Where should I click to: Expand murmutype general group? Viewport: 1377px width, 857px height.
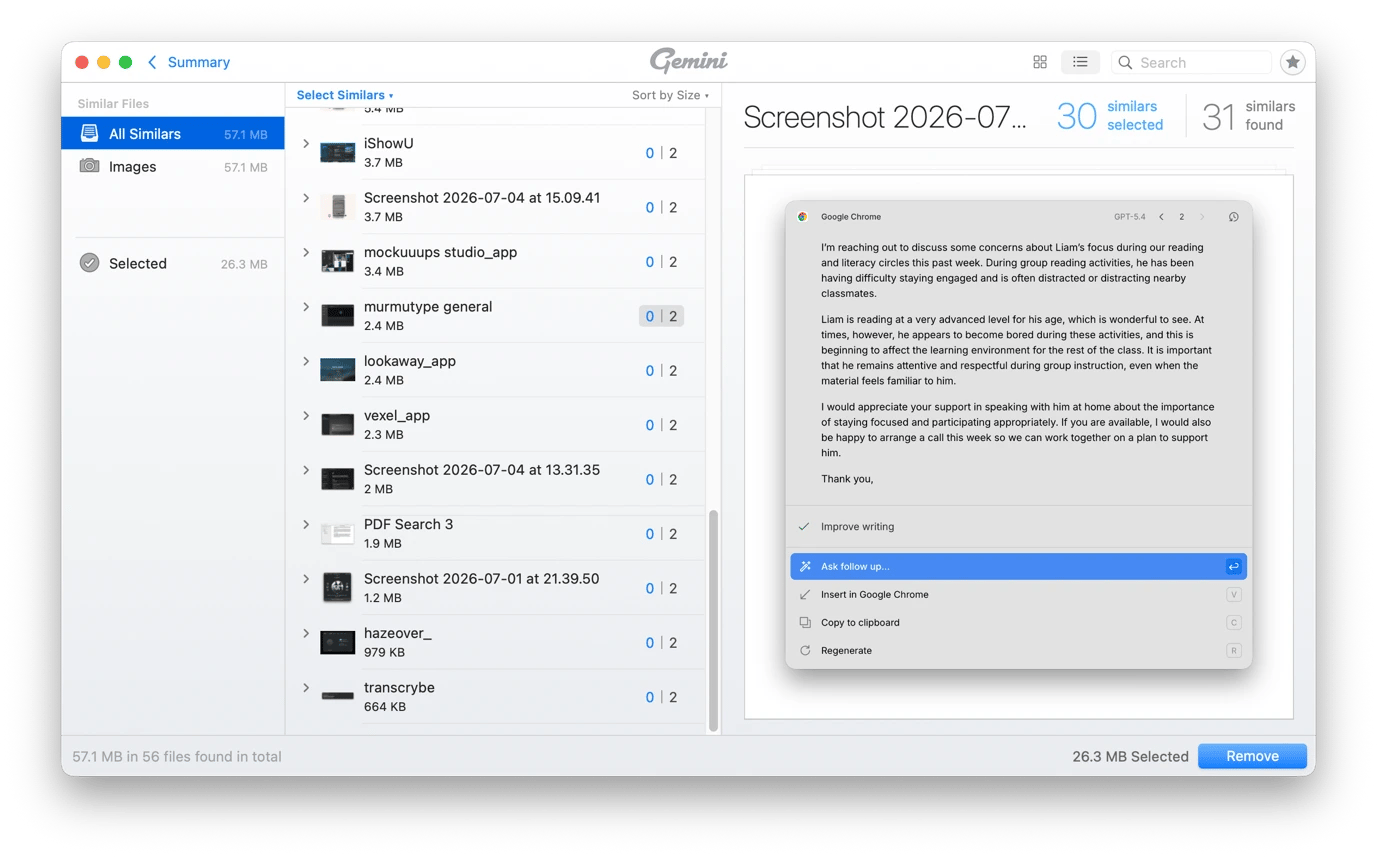pyautogui.click(x=306, y=307)
